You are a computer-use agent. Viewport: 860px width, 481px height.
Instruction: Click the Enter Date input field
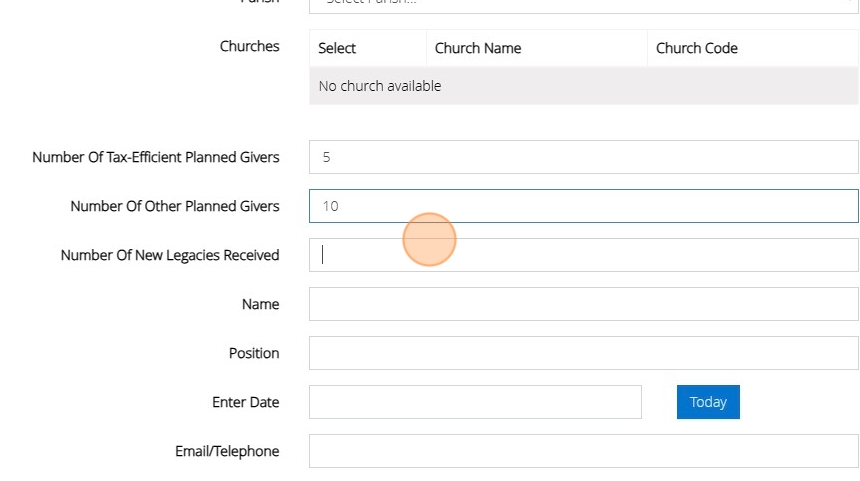[475, 402]
